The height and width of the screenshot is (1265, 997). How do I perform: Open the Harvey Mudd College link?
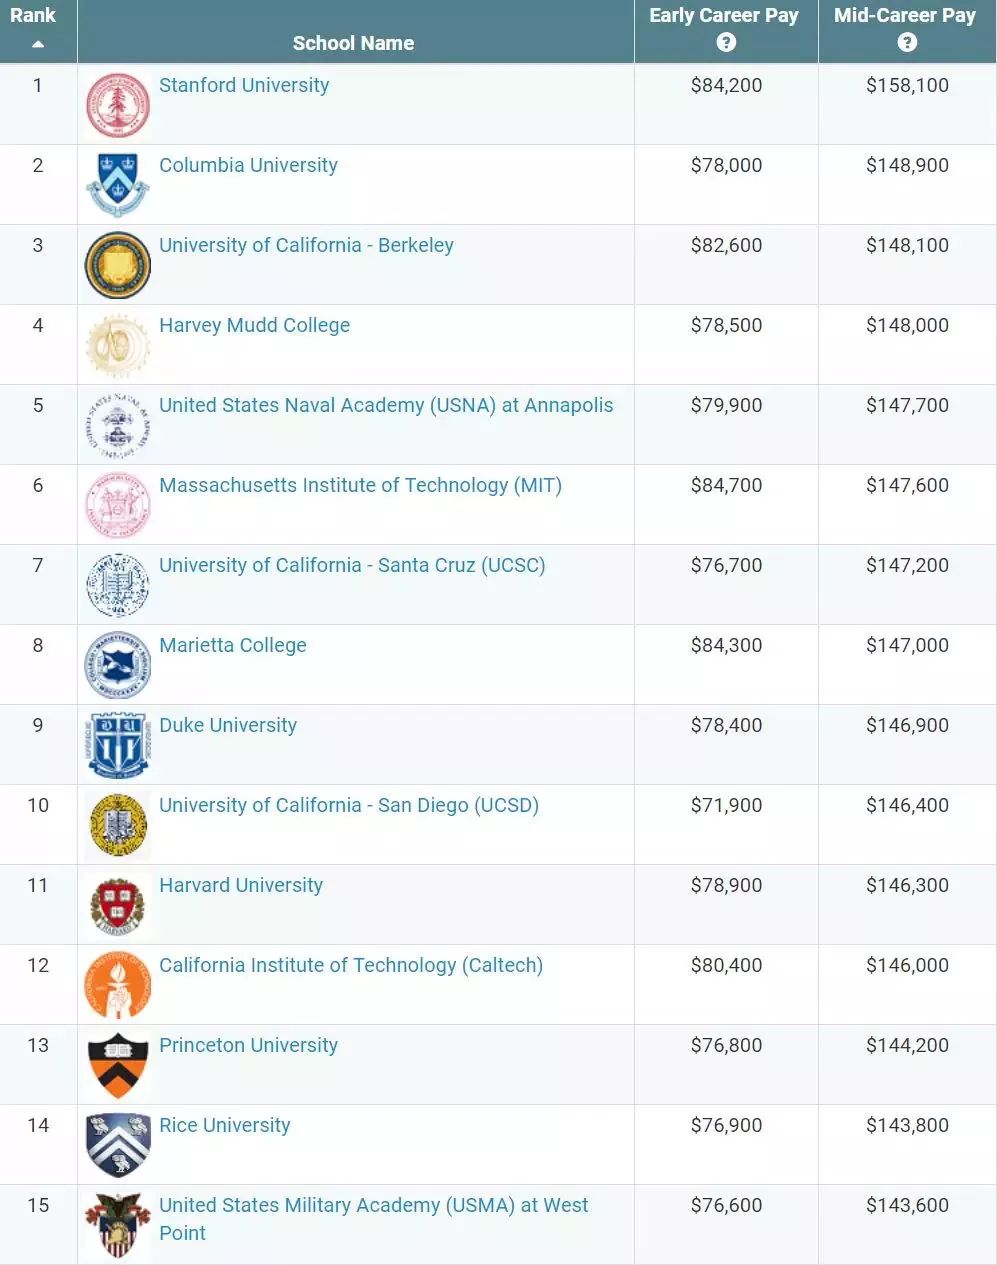pos(255,325)
